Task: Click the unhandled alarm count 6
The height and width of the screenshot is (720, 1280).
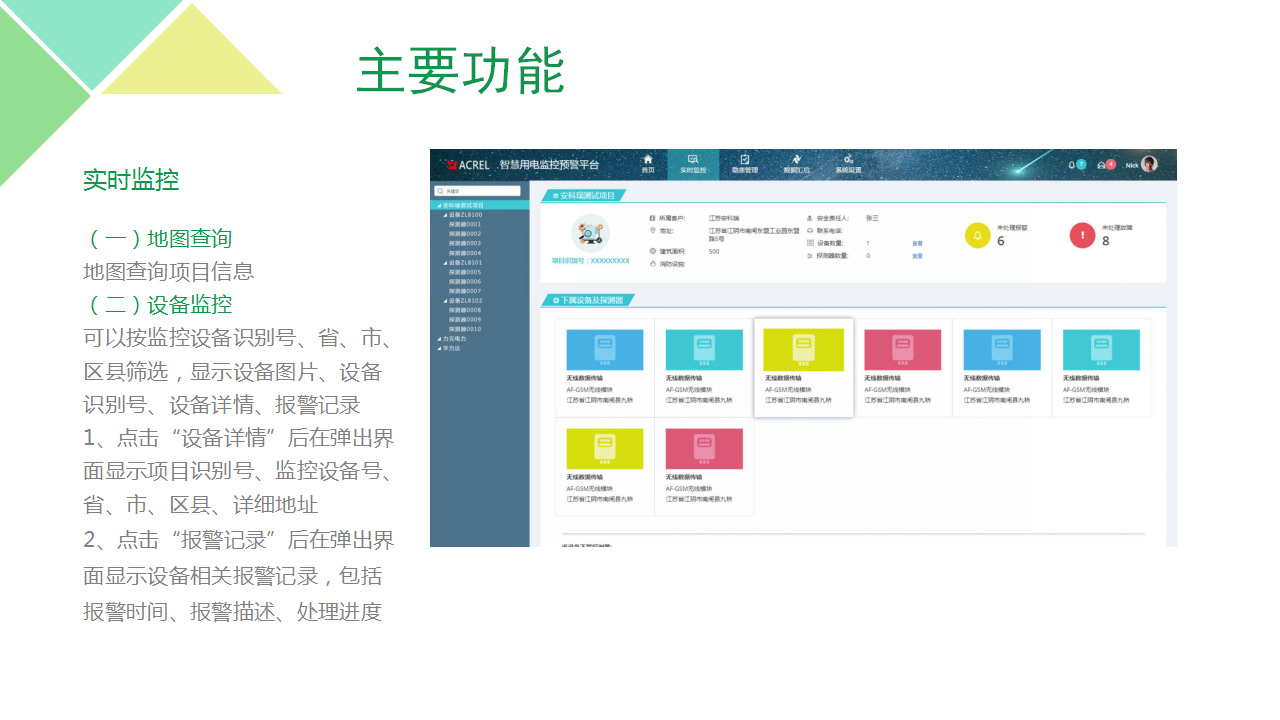Action: (1001, 241)
